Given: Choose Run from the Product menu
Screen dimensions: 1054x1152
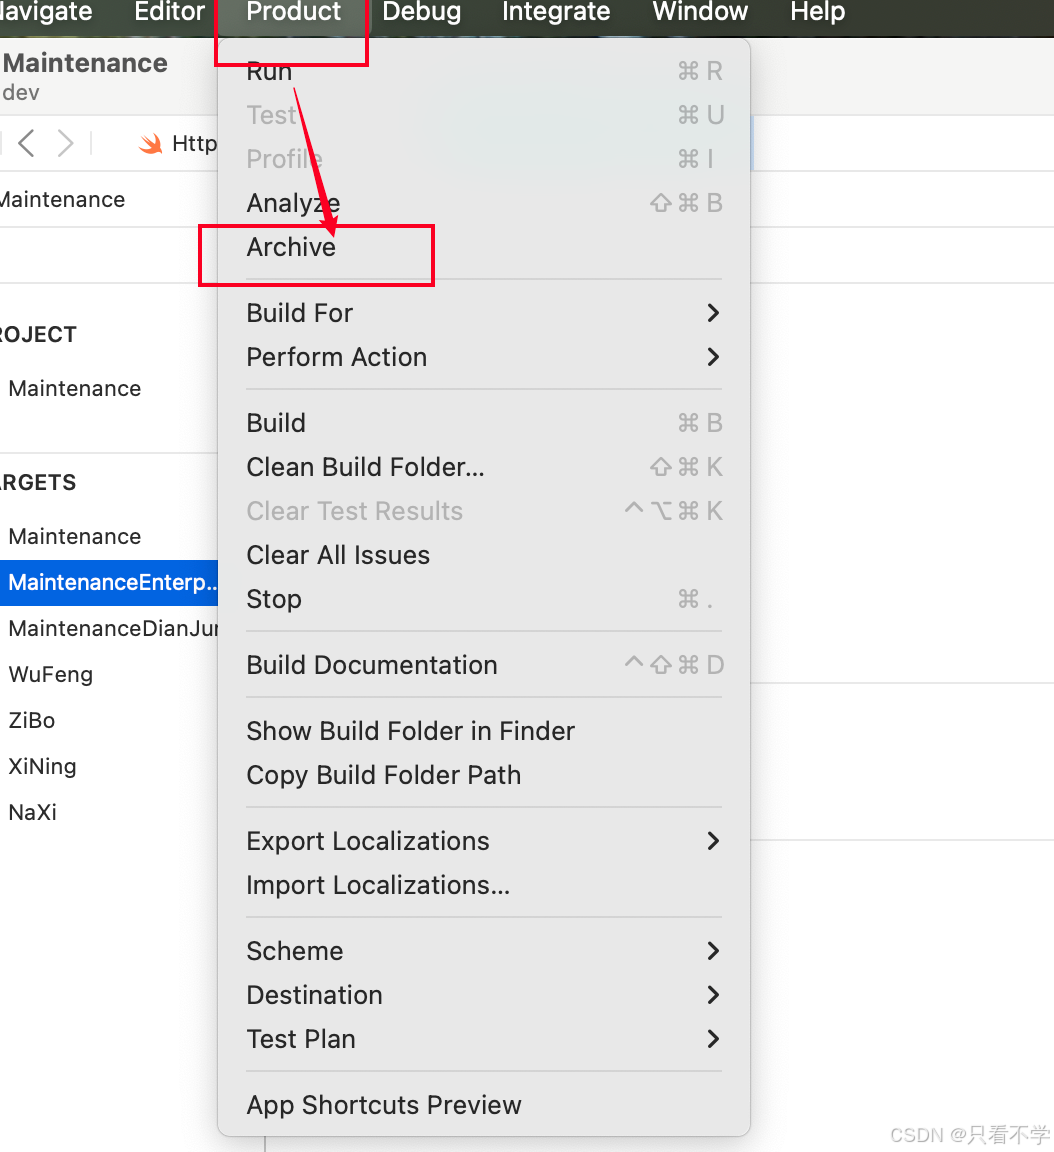Looking at the screenshot, I should [x=484, y=71].
